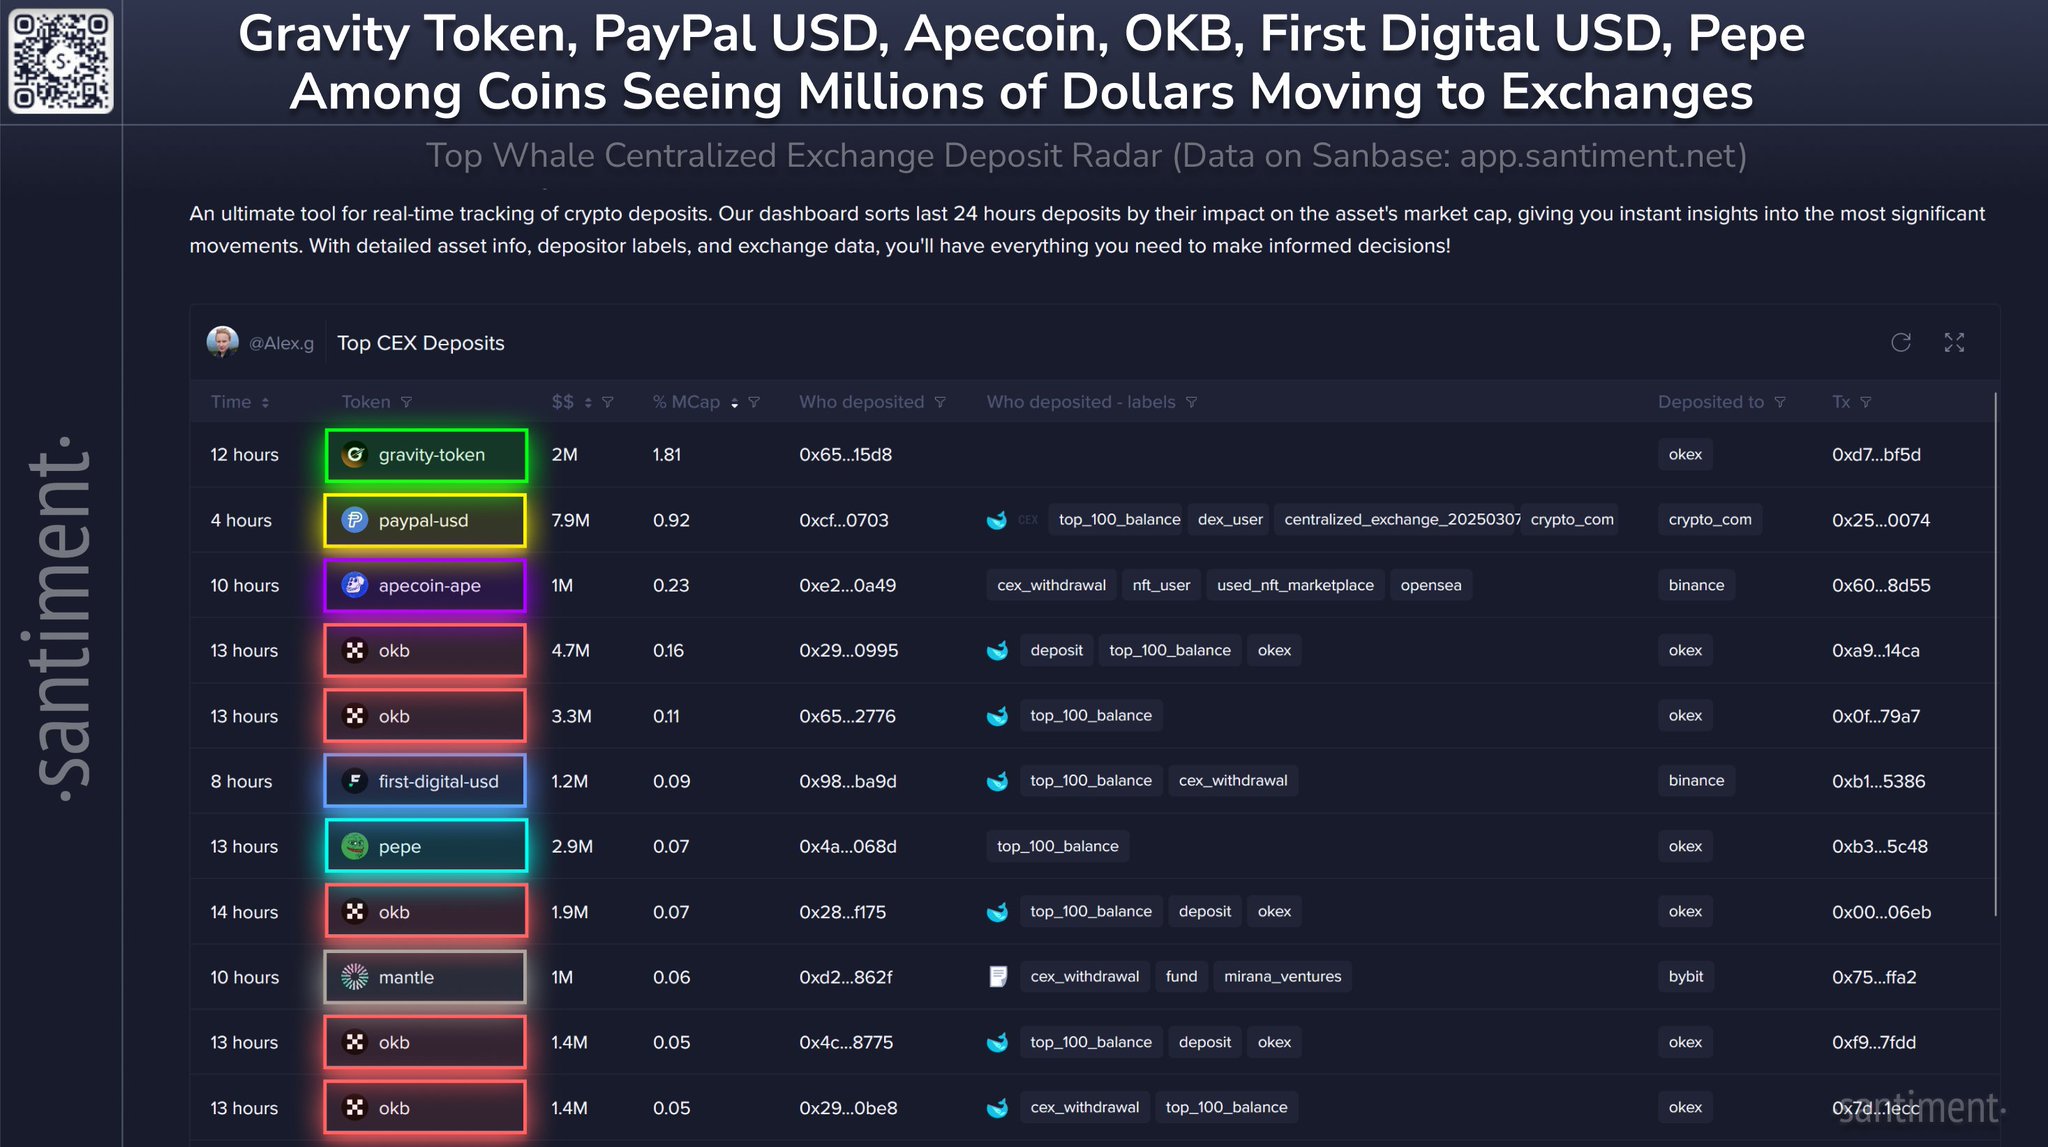Click the dex_user label tag
This screenshot has height=1147, width=2048.
click(1230, 520)
